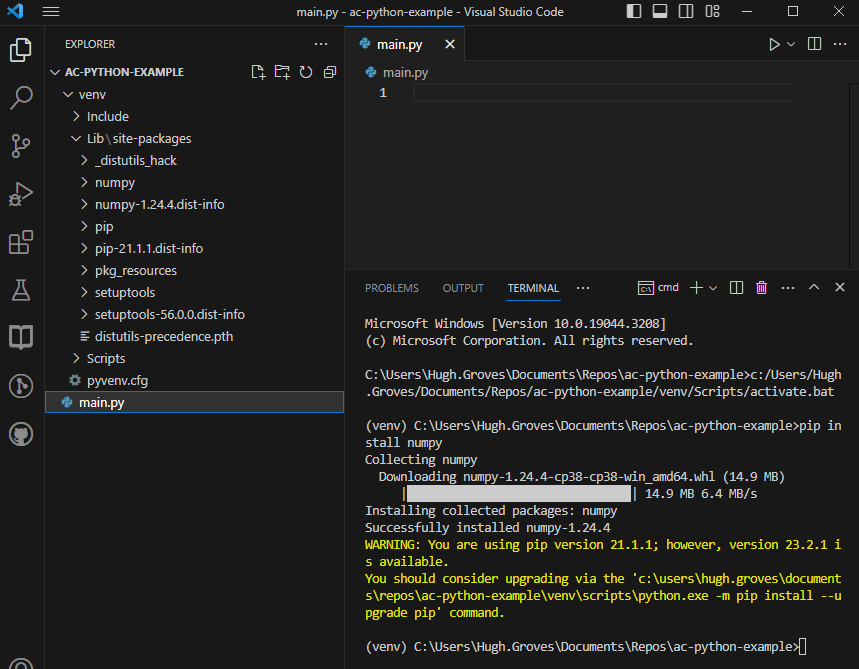Open the Extensions view

(21, 242)
